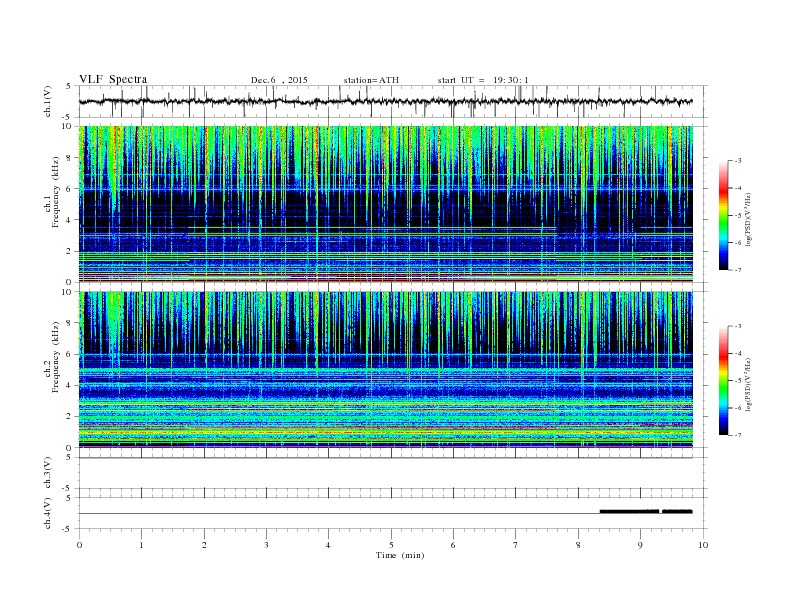Select the ch.2 "Frequency (kHz)" axis label
792x612 pixels.
(x=56, y=357)
